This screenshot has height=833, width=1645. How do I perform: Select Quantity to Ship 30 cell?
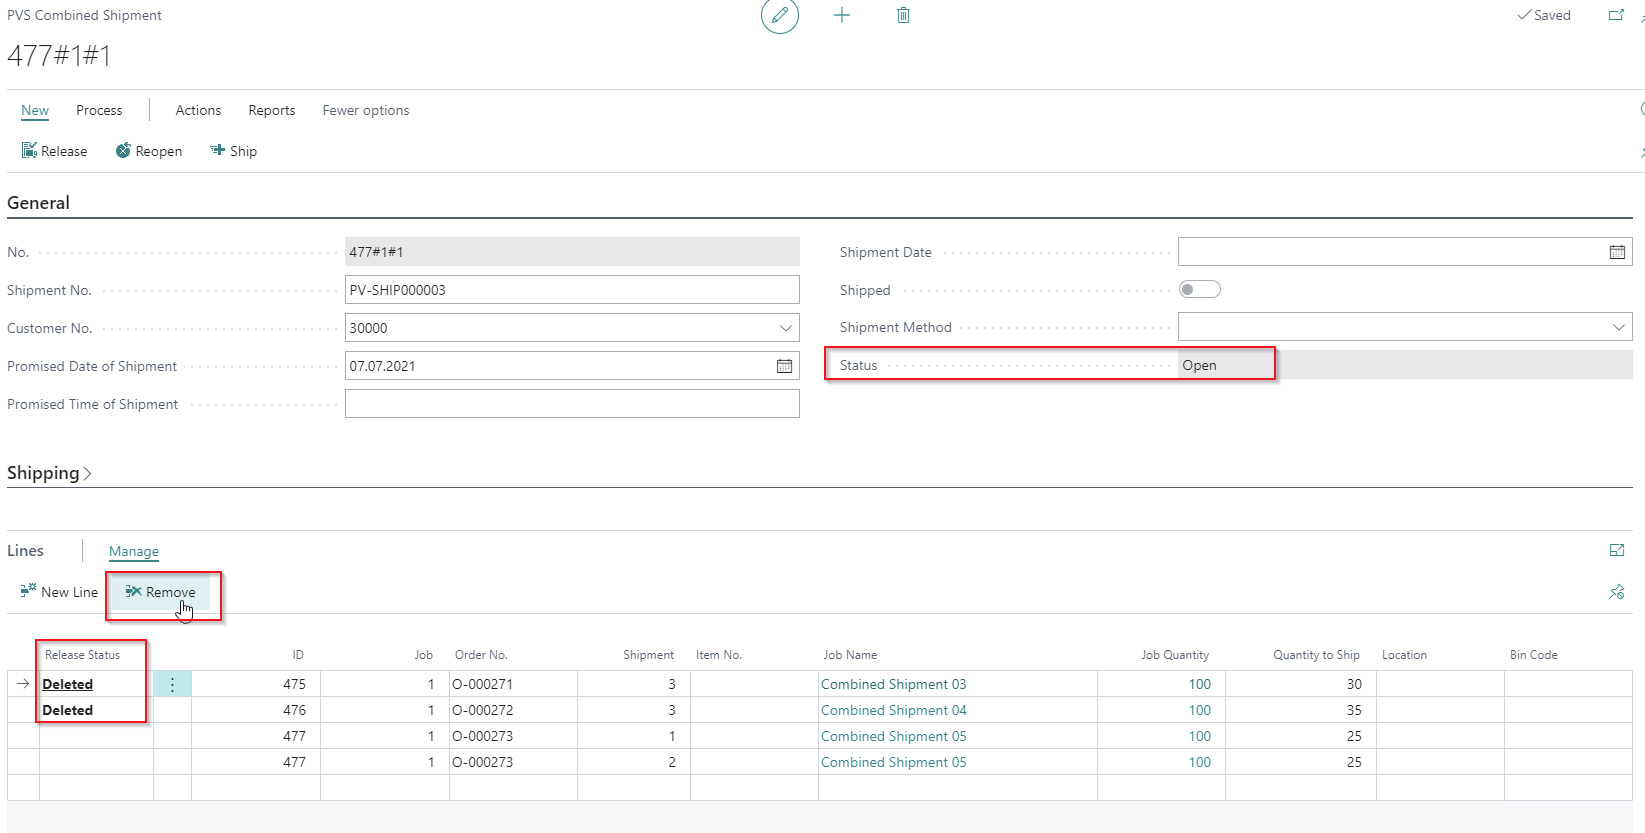tap(1300, 684)
